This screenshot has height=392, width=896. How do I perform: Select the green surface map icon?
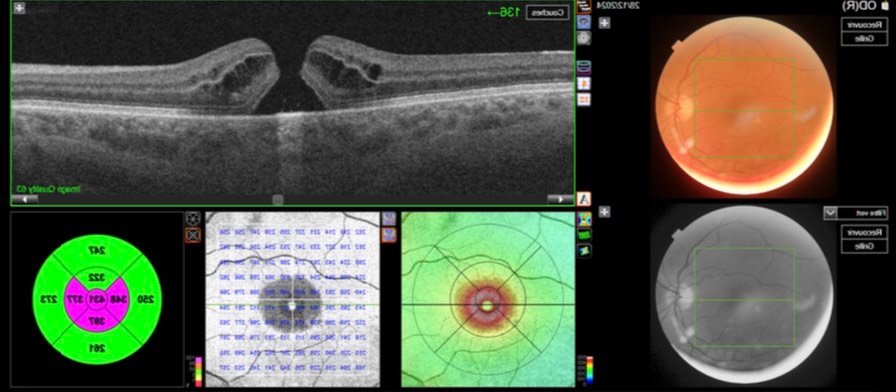(x=585, y=234)
